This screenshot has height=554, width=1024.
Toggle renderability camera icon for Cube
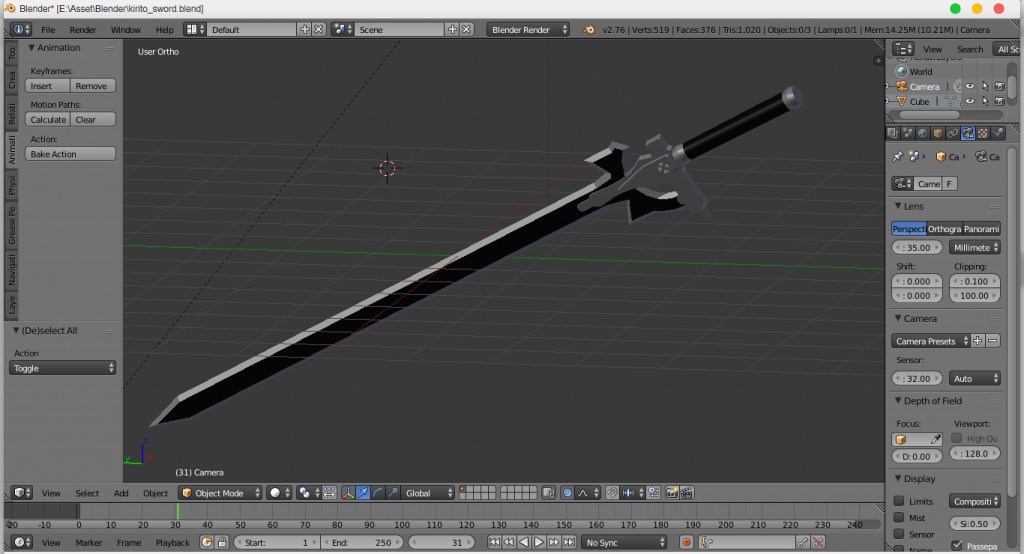click(x=1000, y=101)
